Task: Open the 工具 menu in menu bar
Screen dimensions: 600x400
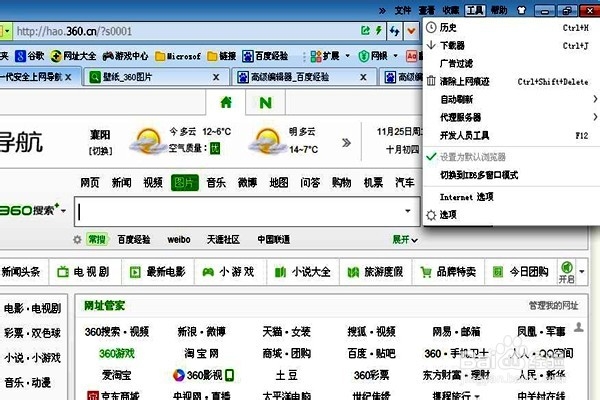Action: (475, 10)
